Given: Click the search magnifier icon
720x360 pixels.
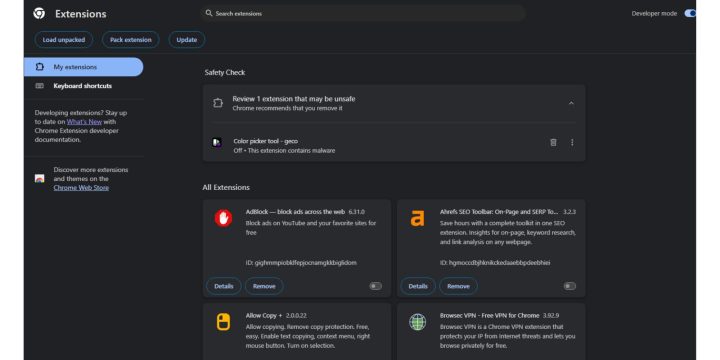Looking at the screenshot, I should (209, 13).
